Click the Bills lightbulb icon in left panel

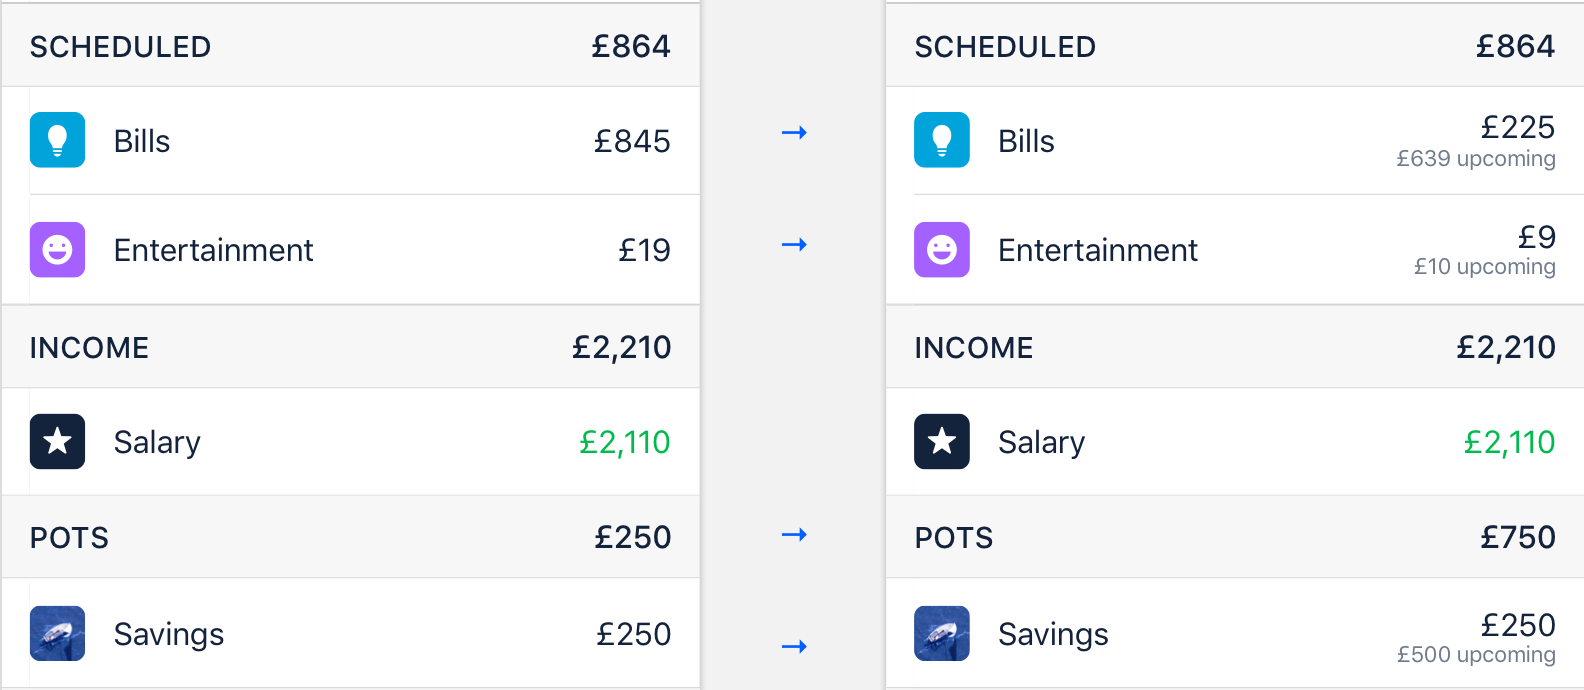coord(57,140)
